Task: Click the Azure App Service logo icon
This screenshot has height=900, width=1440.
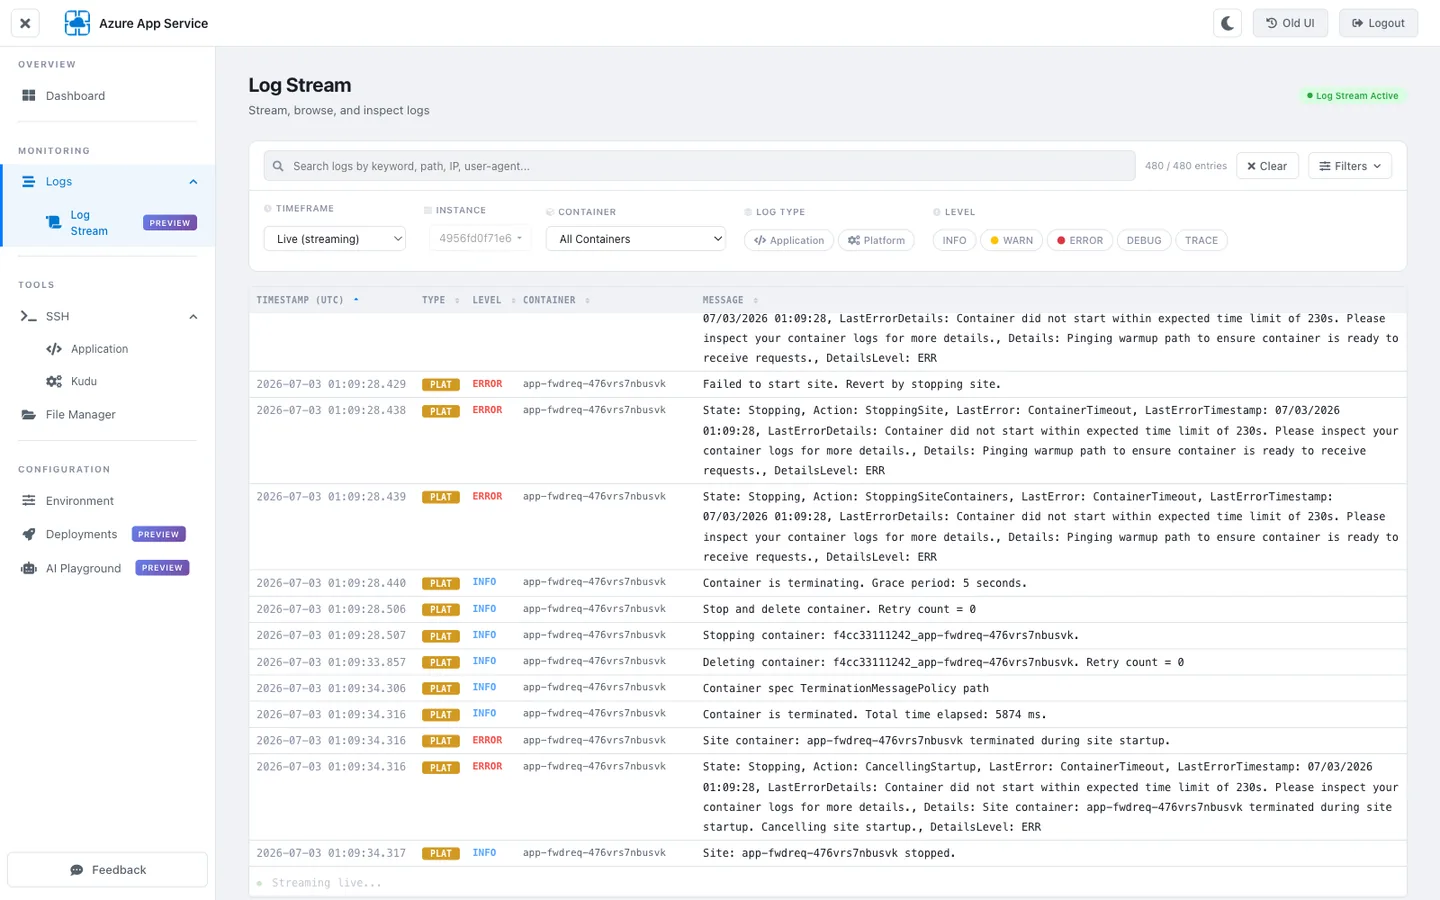Action: coord(77,23)
